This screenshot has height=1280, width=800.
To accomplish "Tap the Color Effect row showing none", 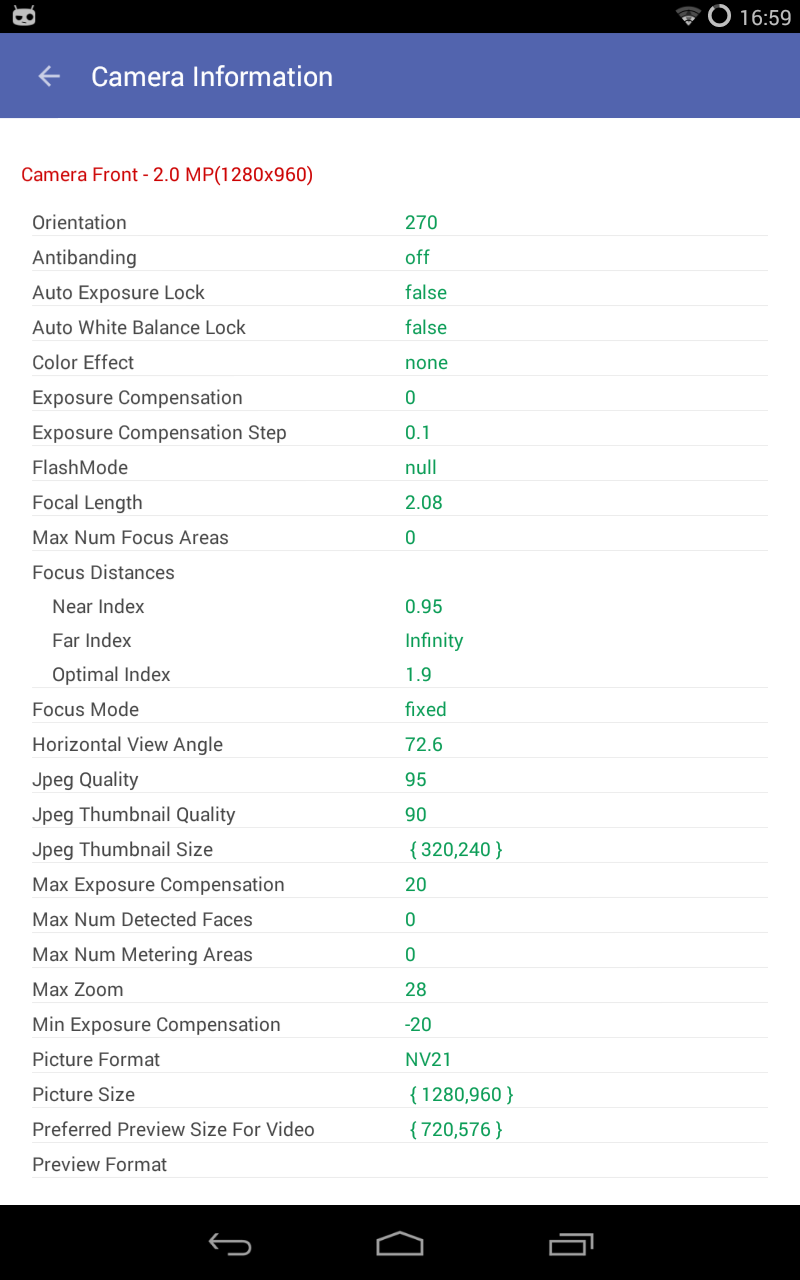I will (x=400, y=362).
